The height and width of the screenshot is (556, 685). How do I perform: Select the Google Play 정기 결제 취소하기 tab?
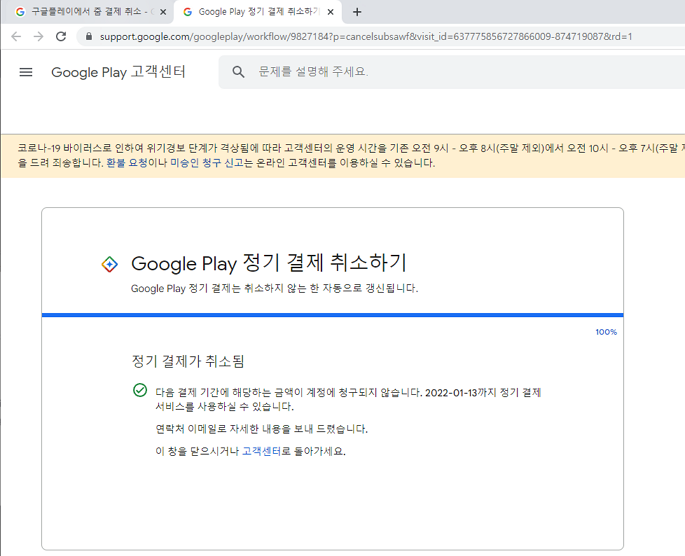pyautogui.click(x=258, y=12)
